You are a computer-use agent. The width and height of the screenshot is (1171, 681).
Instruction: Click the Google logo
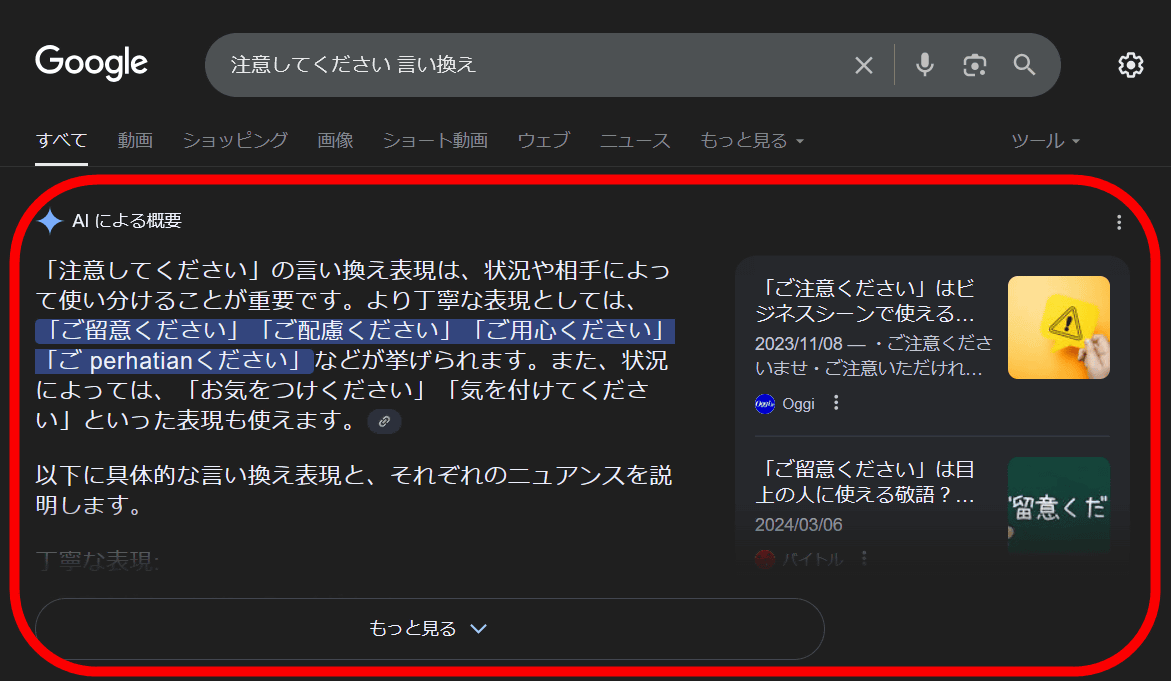tap(91, 63)
